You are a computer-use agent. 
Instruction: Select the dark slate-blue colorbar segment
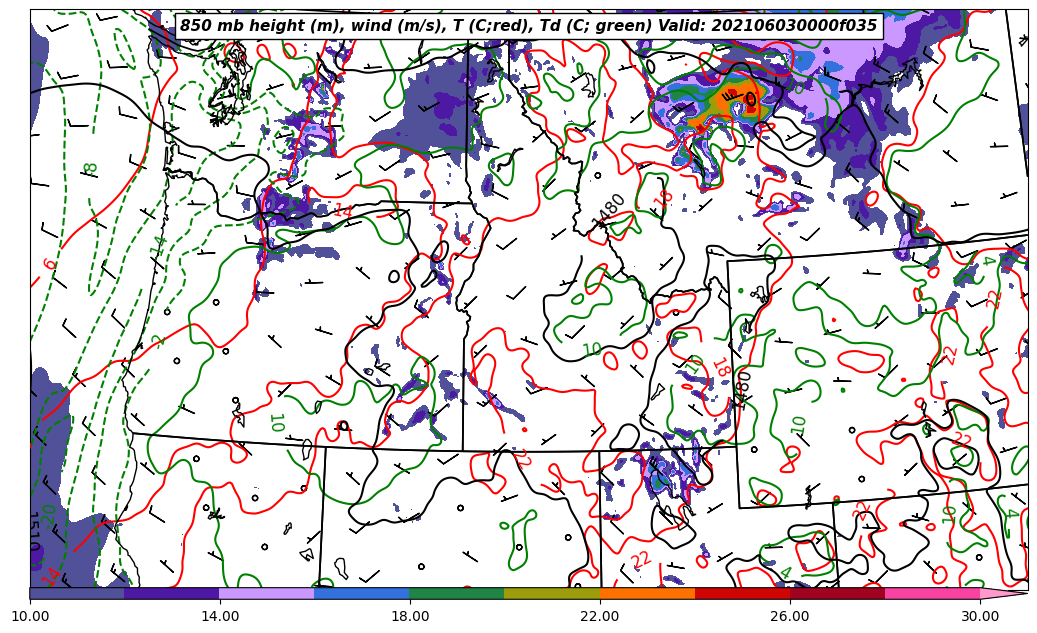point(77,593)
